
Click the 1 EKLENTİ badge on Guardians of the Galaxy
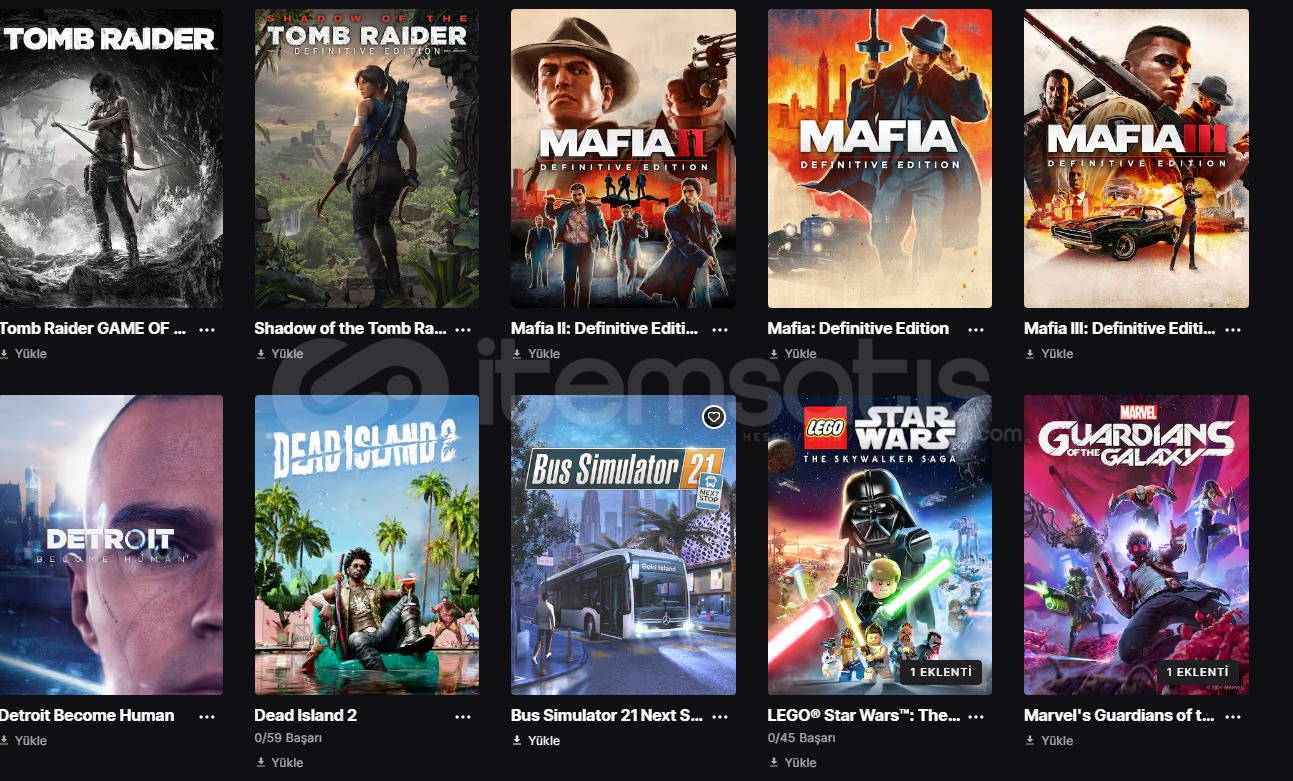pyautogui.click(x=1197, y=673)
